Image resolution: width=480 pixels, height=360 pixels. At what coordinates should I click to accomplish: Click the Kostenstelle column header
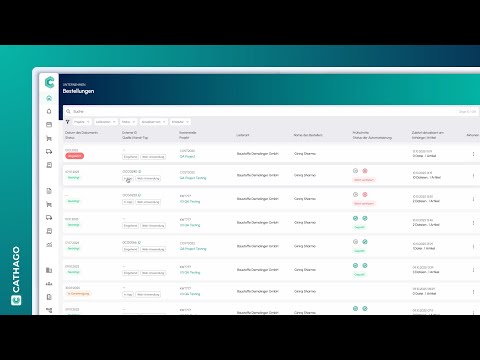(x=188, y=133)
